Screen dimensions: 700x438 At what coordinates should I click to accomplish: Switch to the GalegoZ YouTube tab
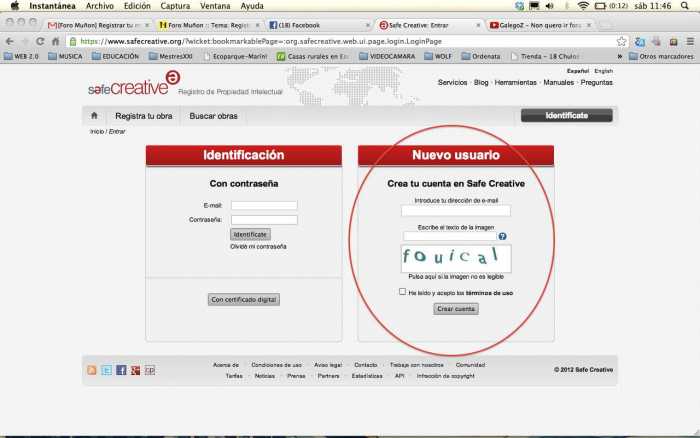(540, 25)
